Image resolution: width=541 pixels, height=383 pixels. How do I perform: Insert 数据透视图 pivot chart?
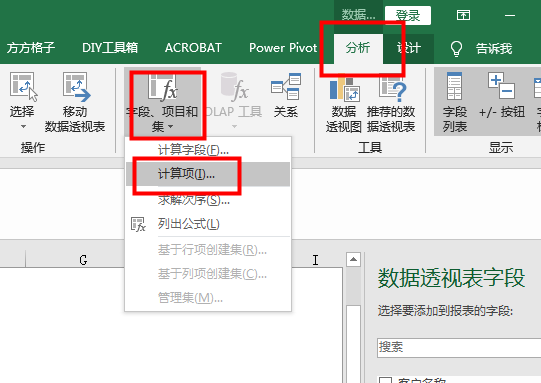coord(343,103)
